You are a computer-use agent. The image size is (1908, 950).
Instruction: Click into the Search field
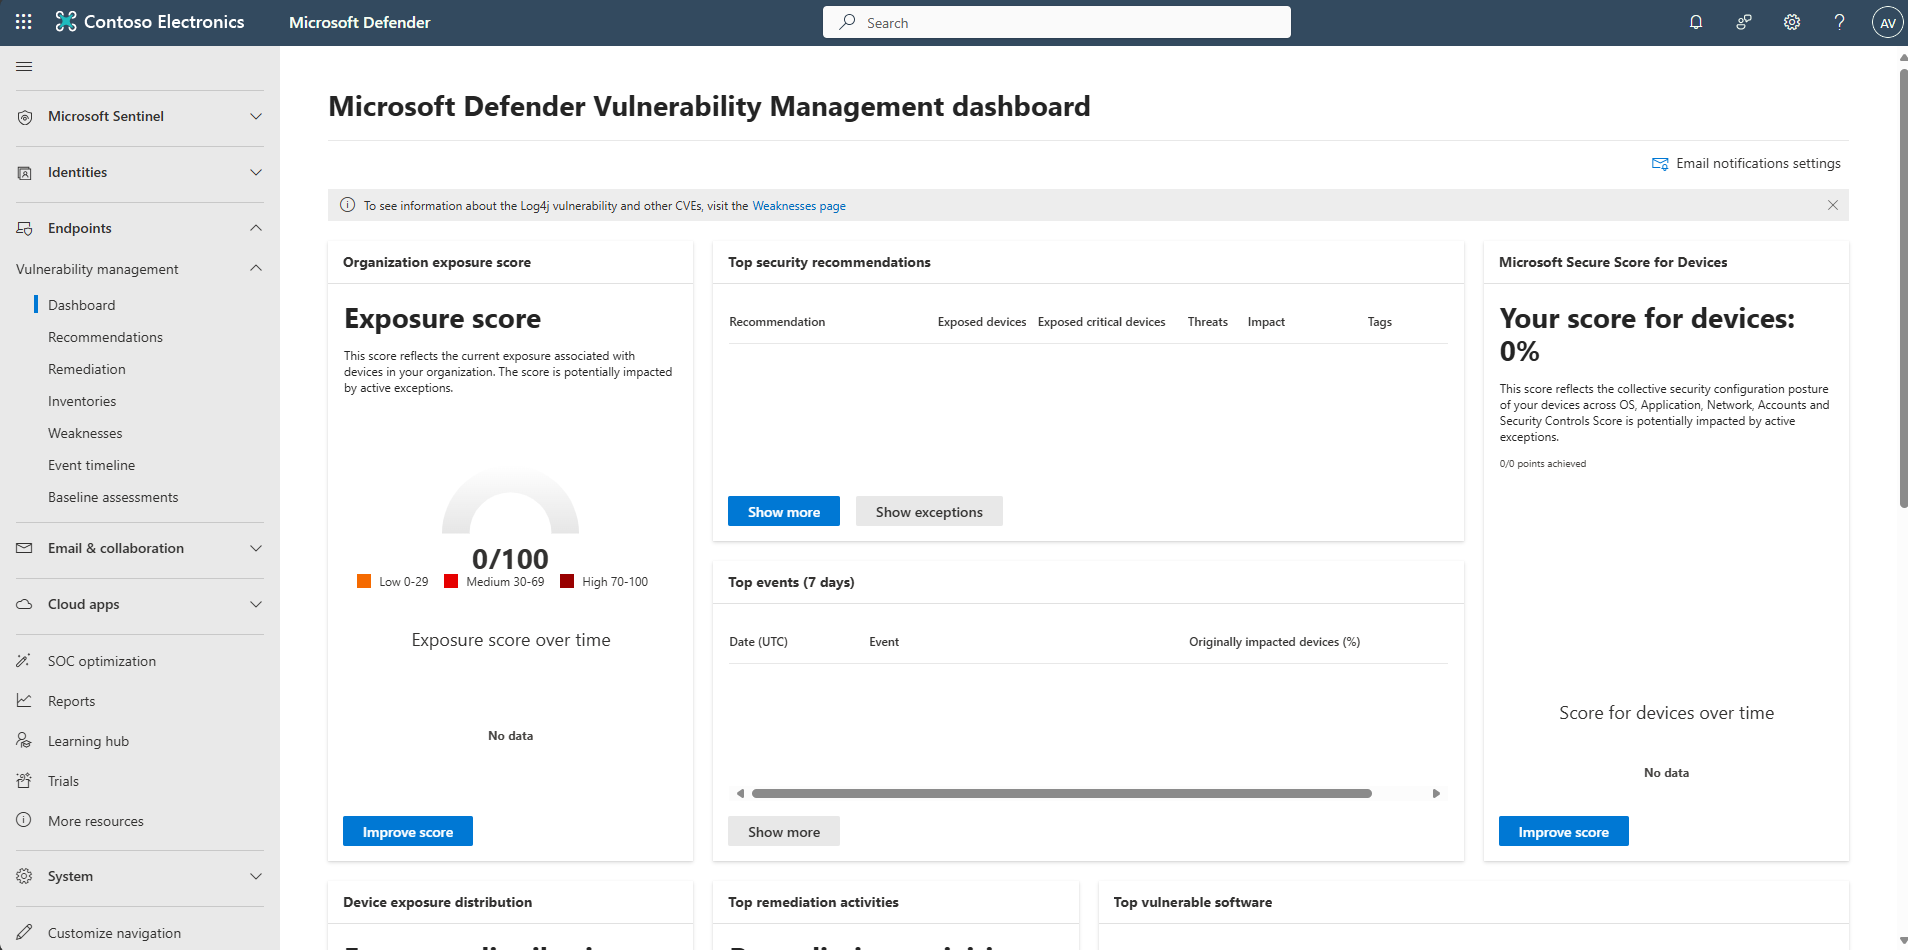(1057, 22)
